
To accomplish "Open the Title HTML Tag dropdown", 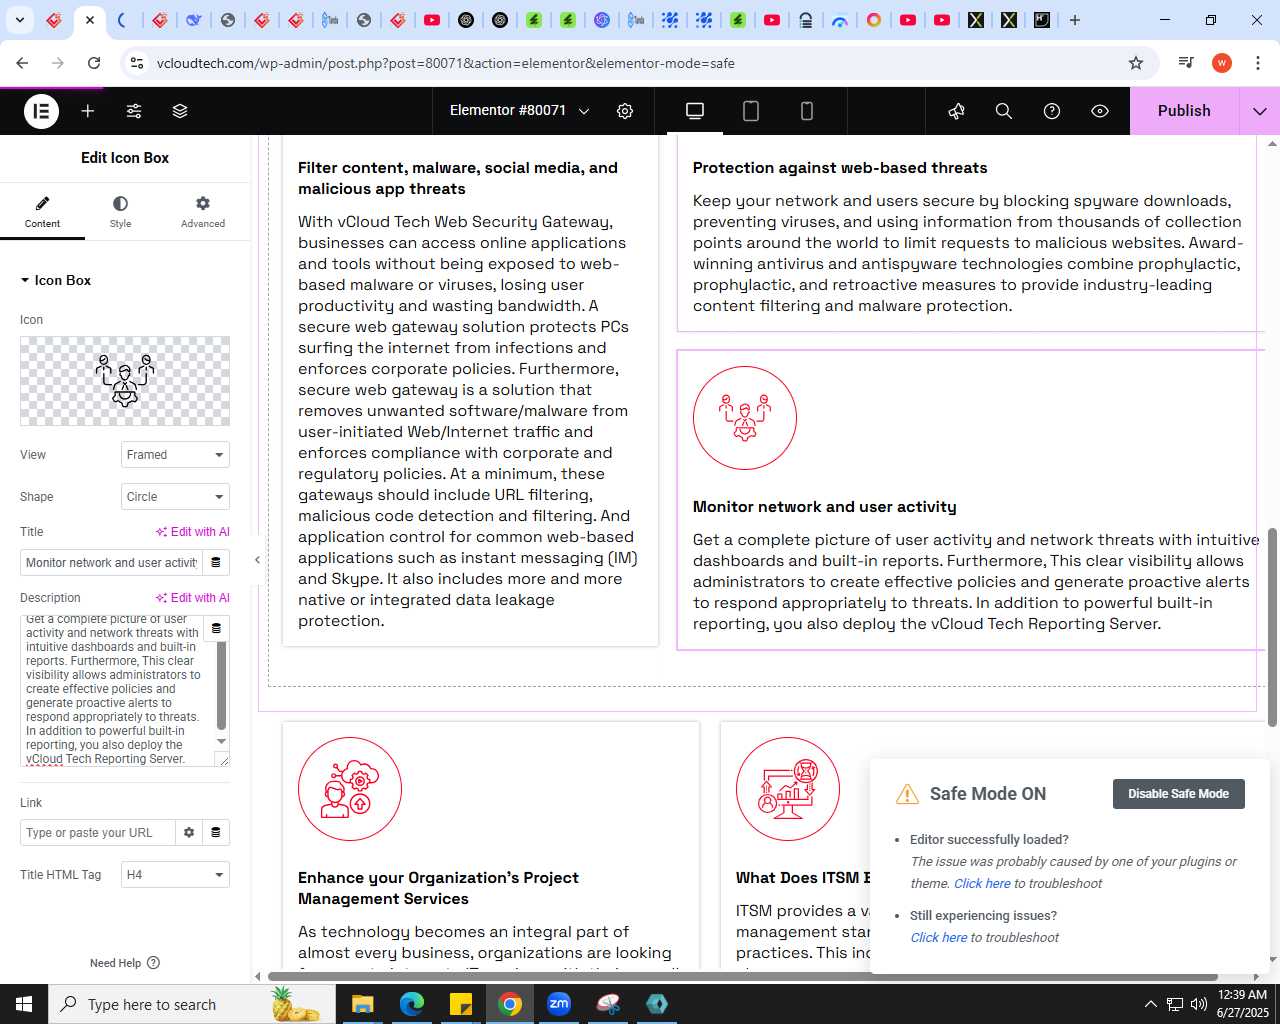I will pyautogui.click(x=175, y=875).
